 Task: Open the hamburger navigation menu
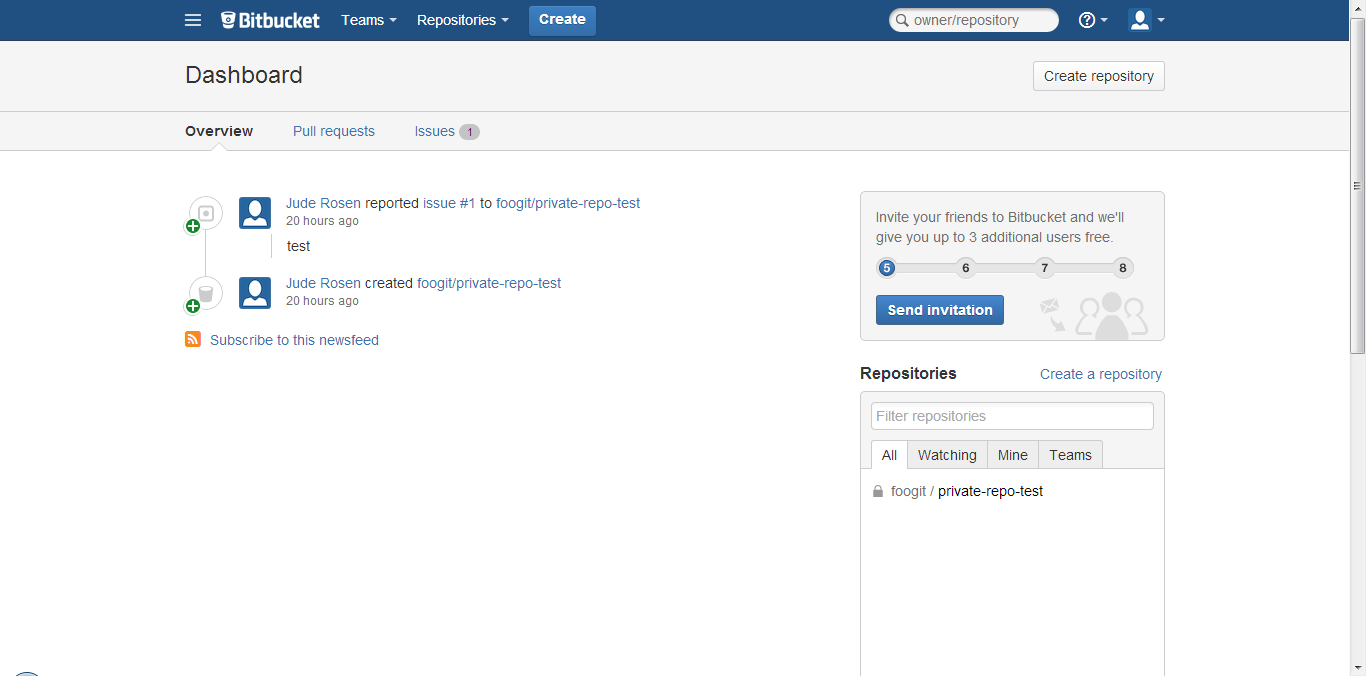(x=193, y=20)
